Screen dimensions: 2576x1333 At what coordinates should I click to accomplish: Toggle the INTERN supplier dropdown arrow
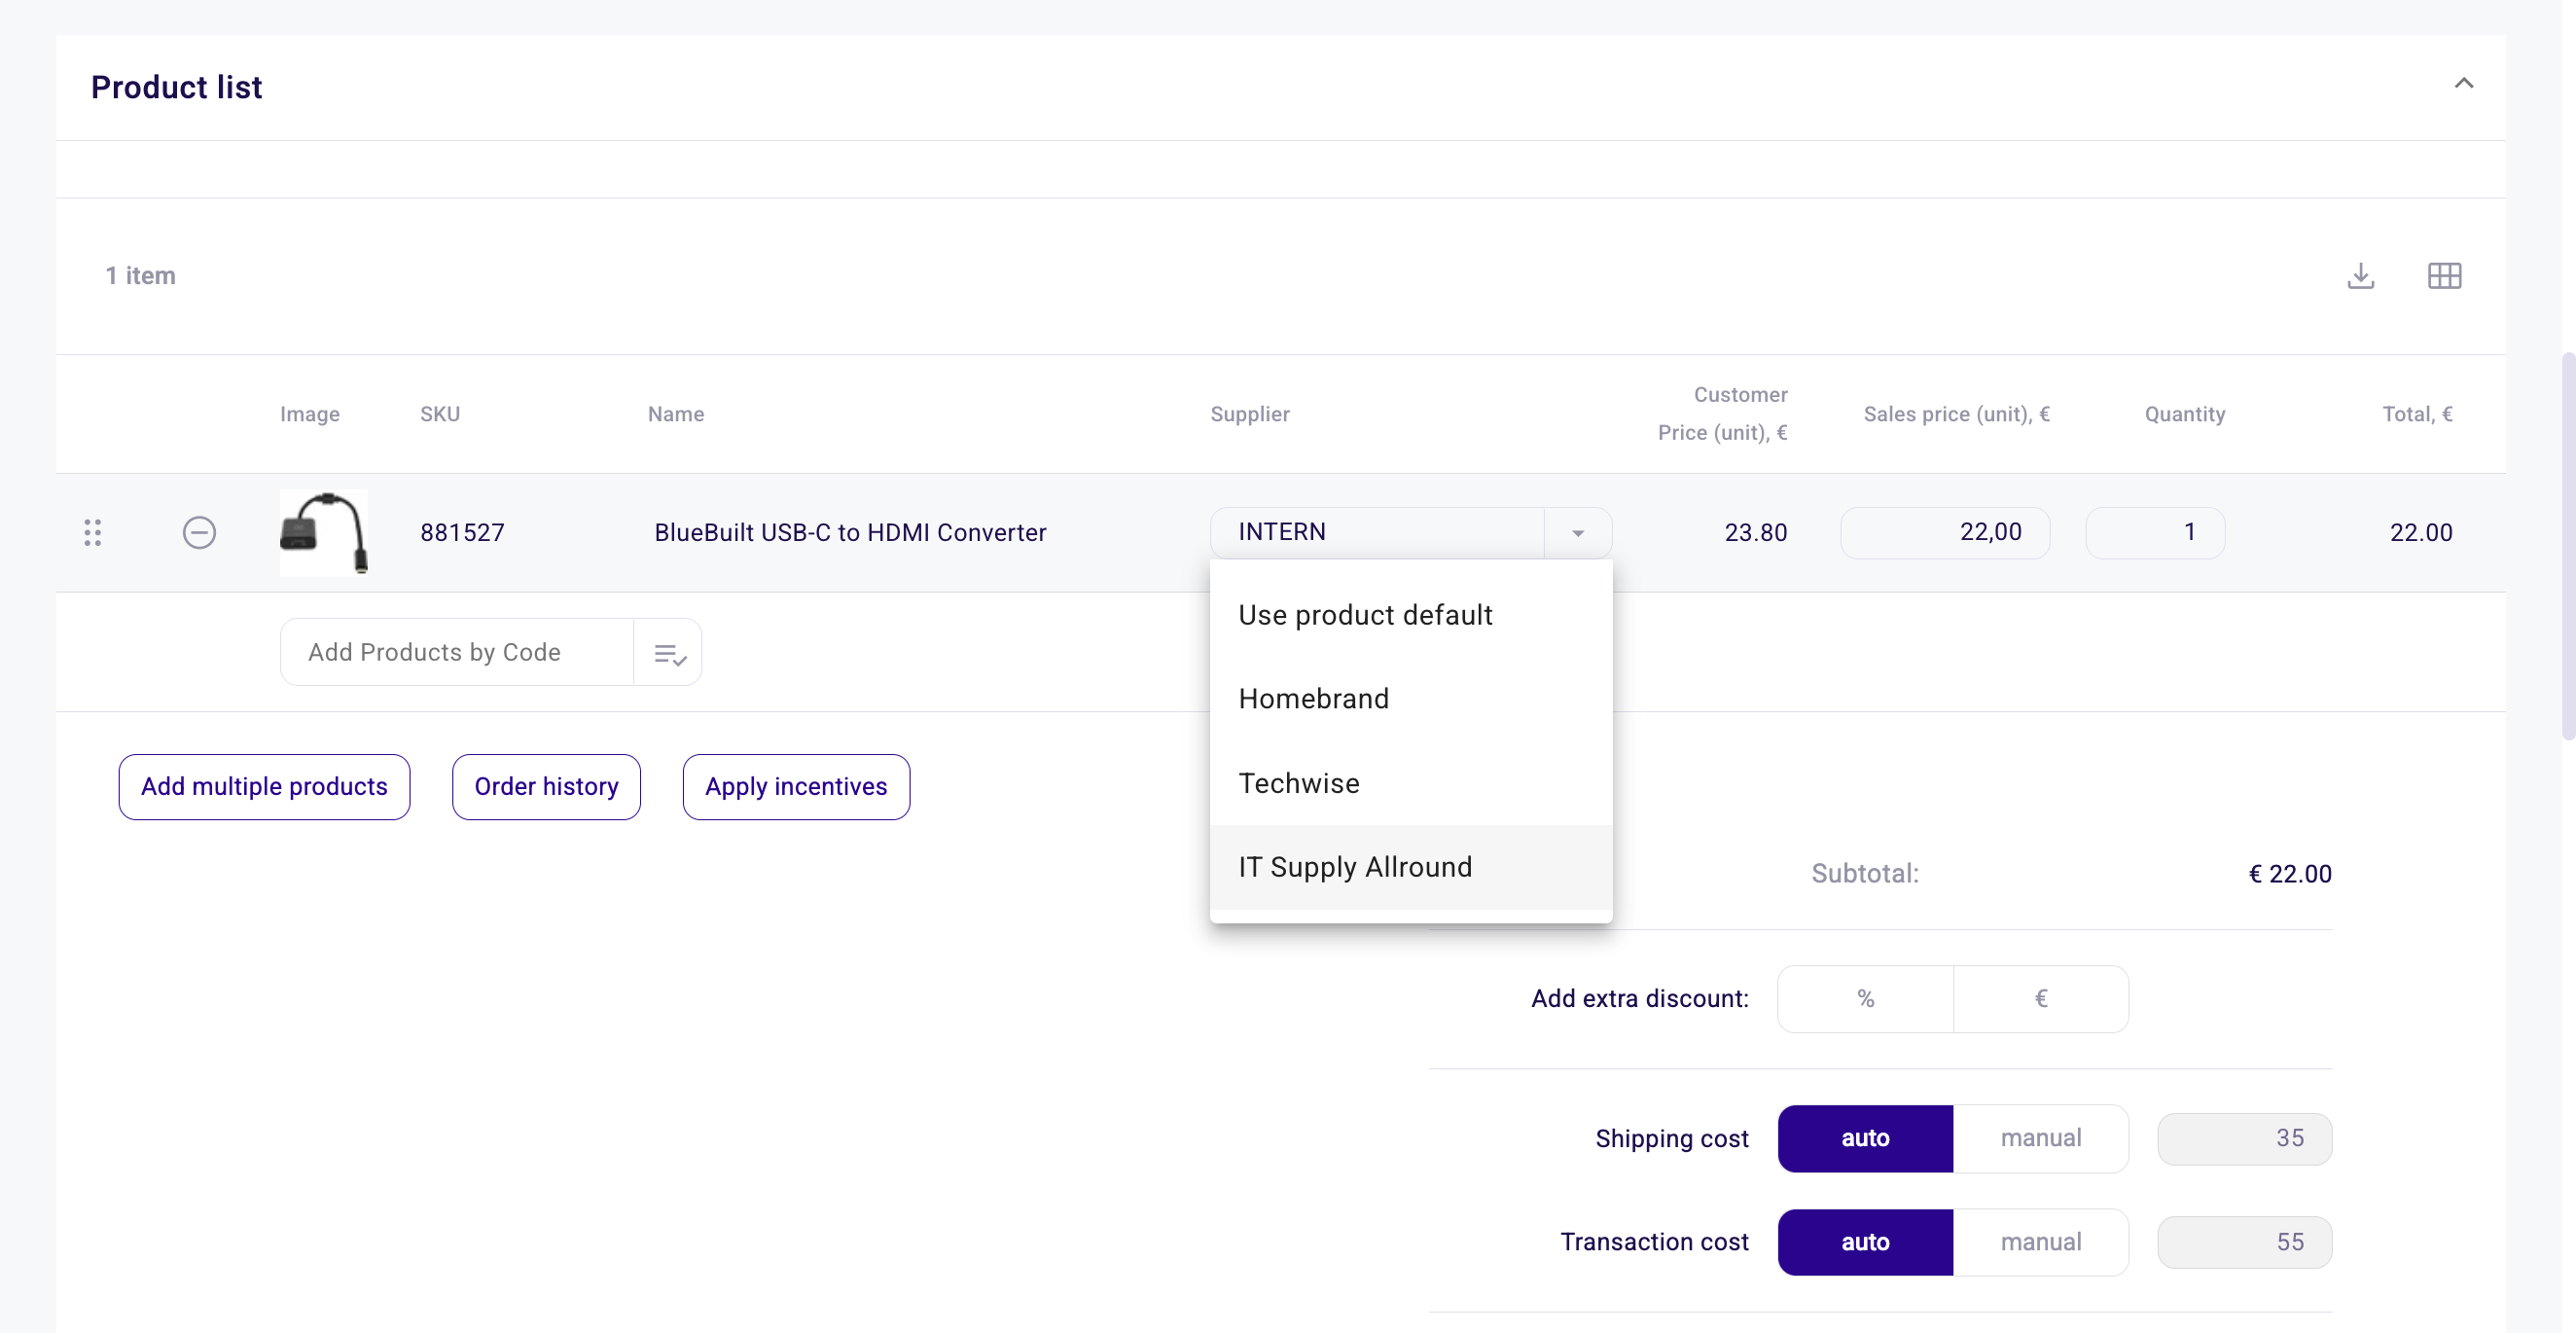(1577, 532)
